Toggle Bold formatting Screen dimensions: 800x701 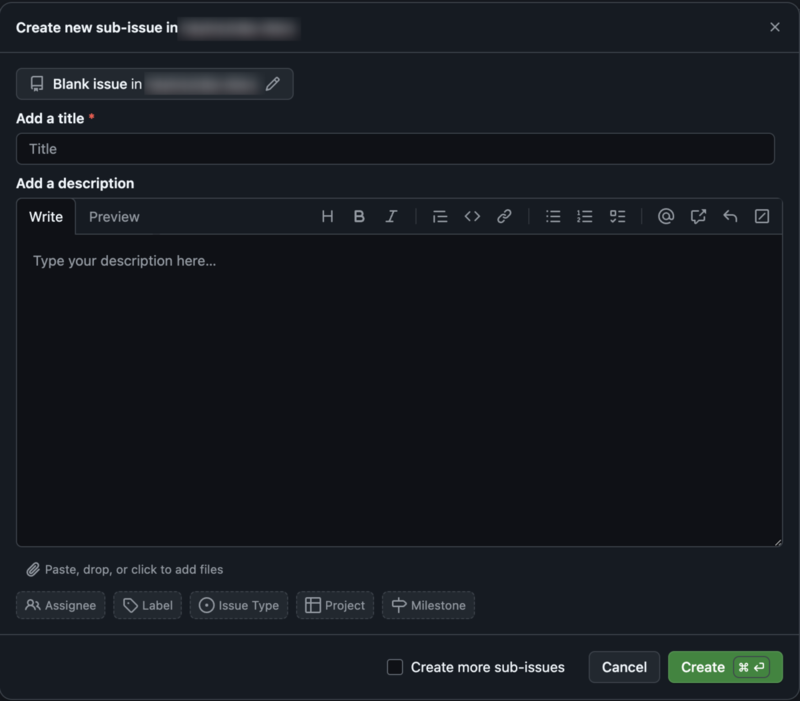pos(359,216)
